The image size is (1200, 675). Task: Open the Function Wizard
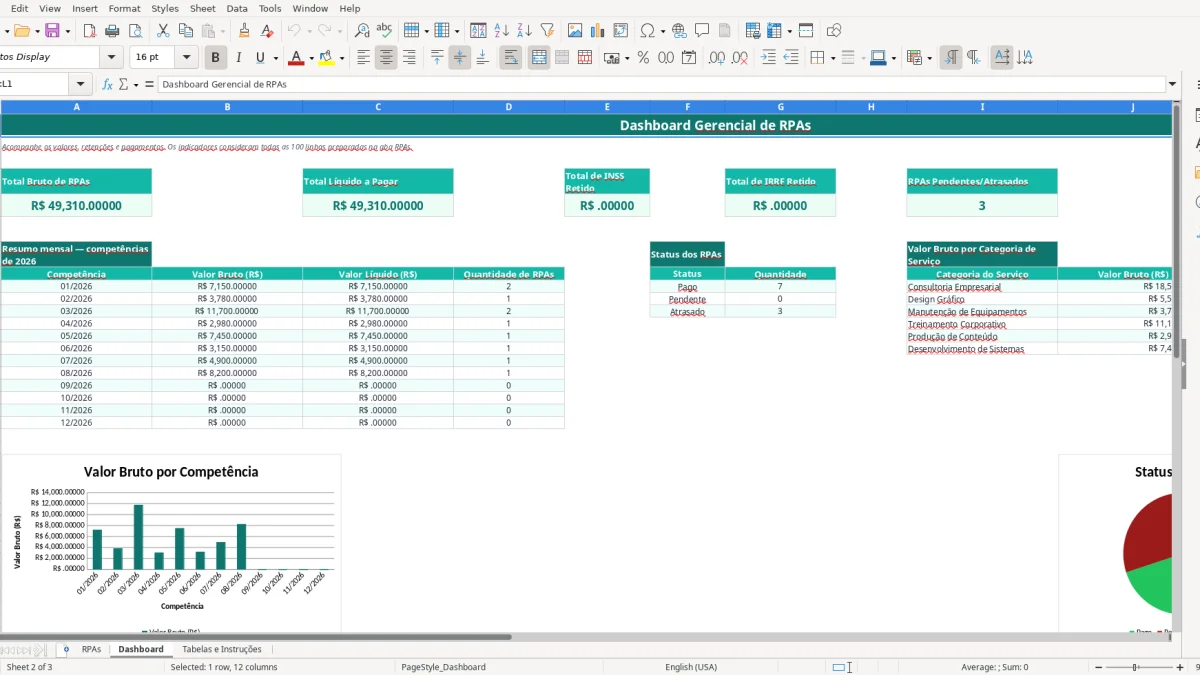[x=108, y=85]
